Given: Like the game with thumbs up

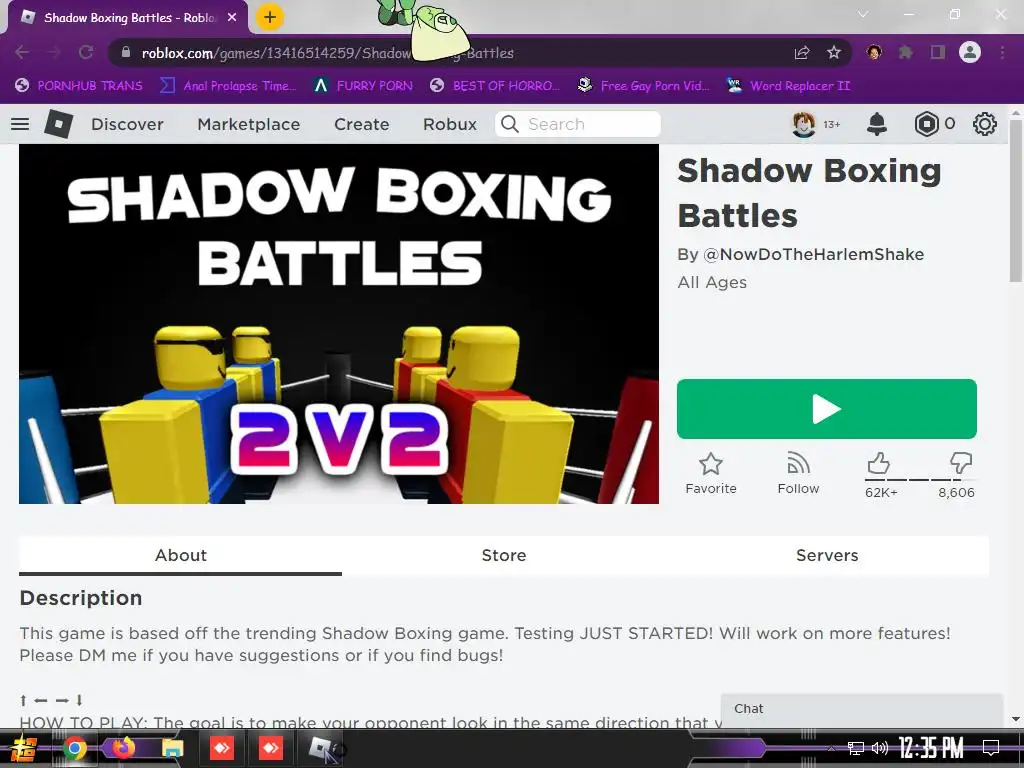Looking at the screenshot, I should [879, 463].
